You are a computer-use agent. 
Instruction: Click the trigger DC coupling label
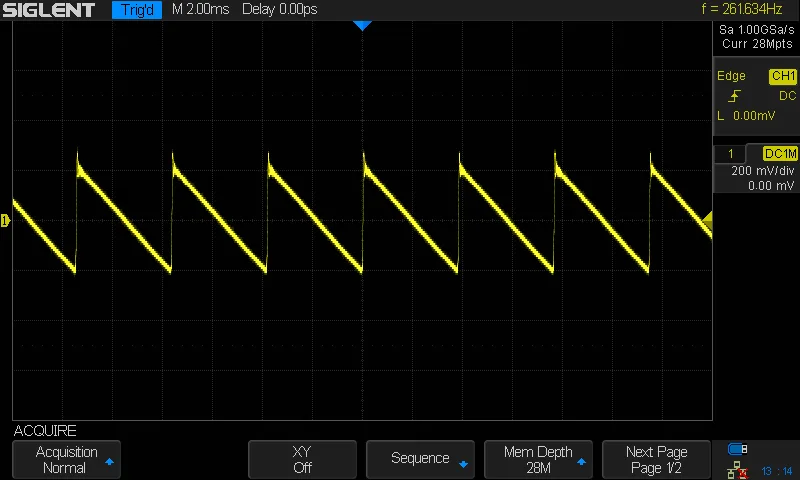(x=787, y=95)
